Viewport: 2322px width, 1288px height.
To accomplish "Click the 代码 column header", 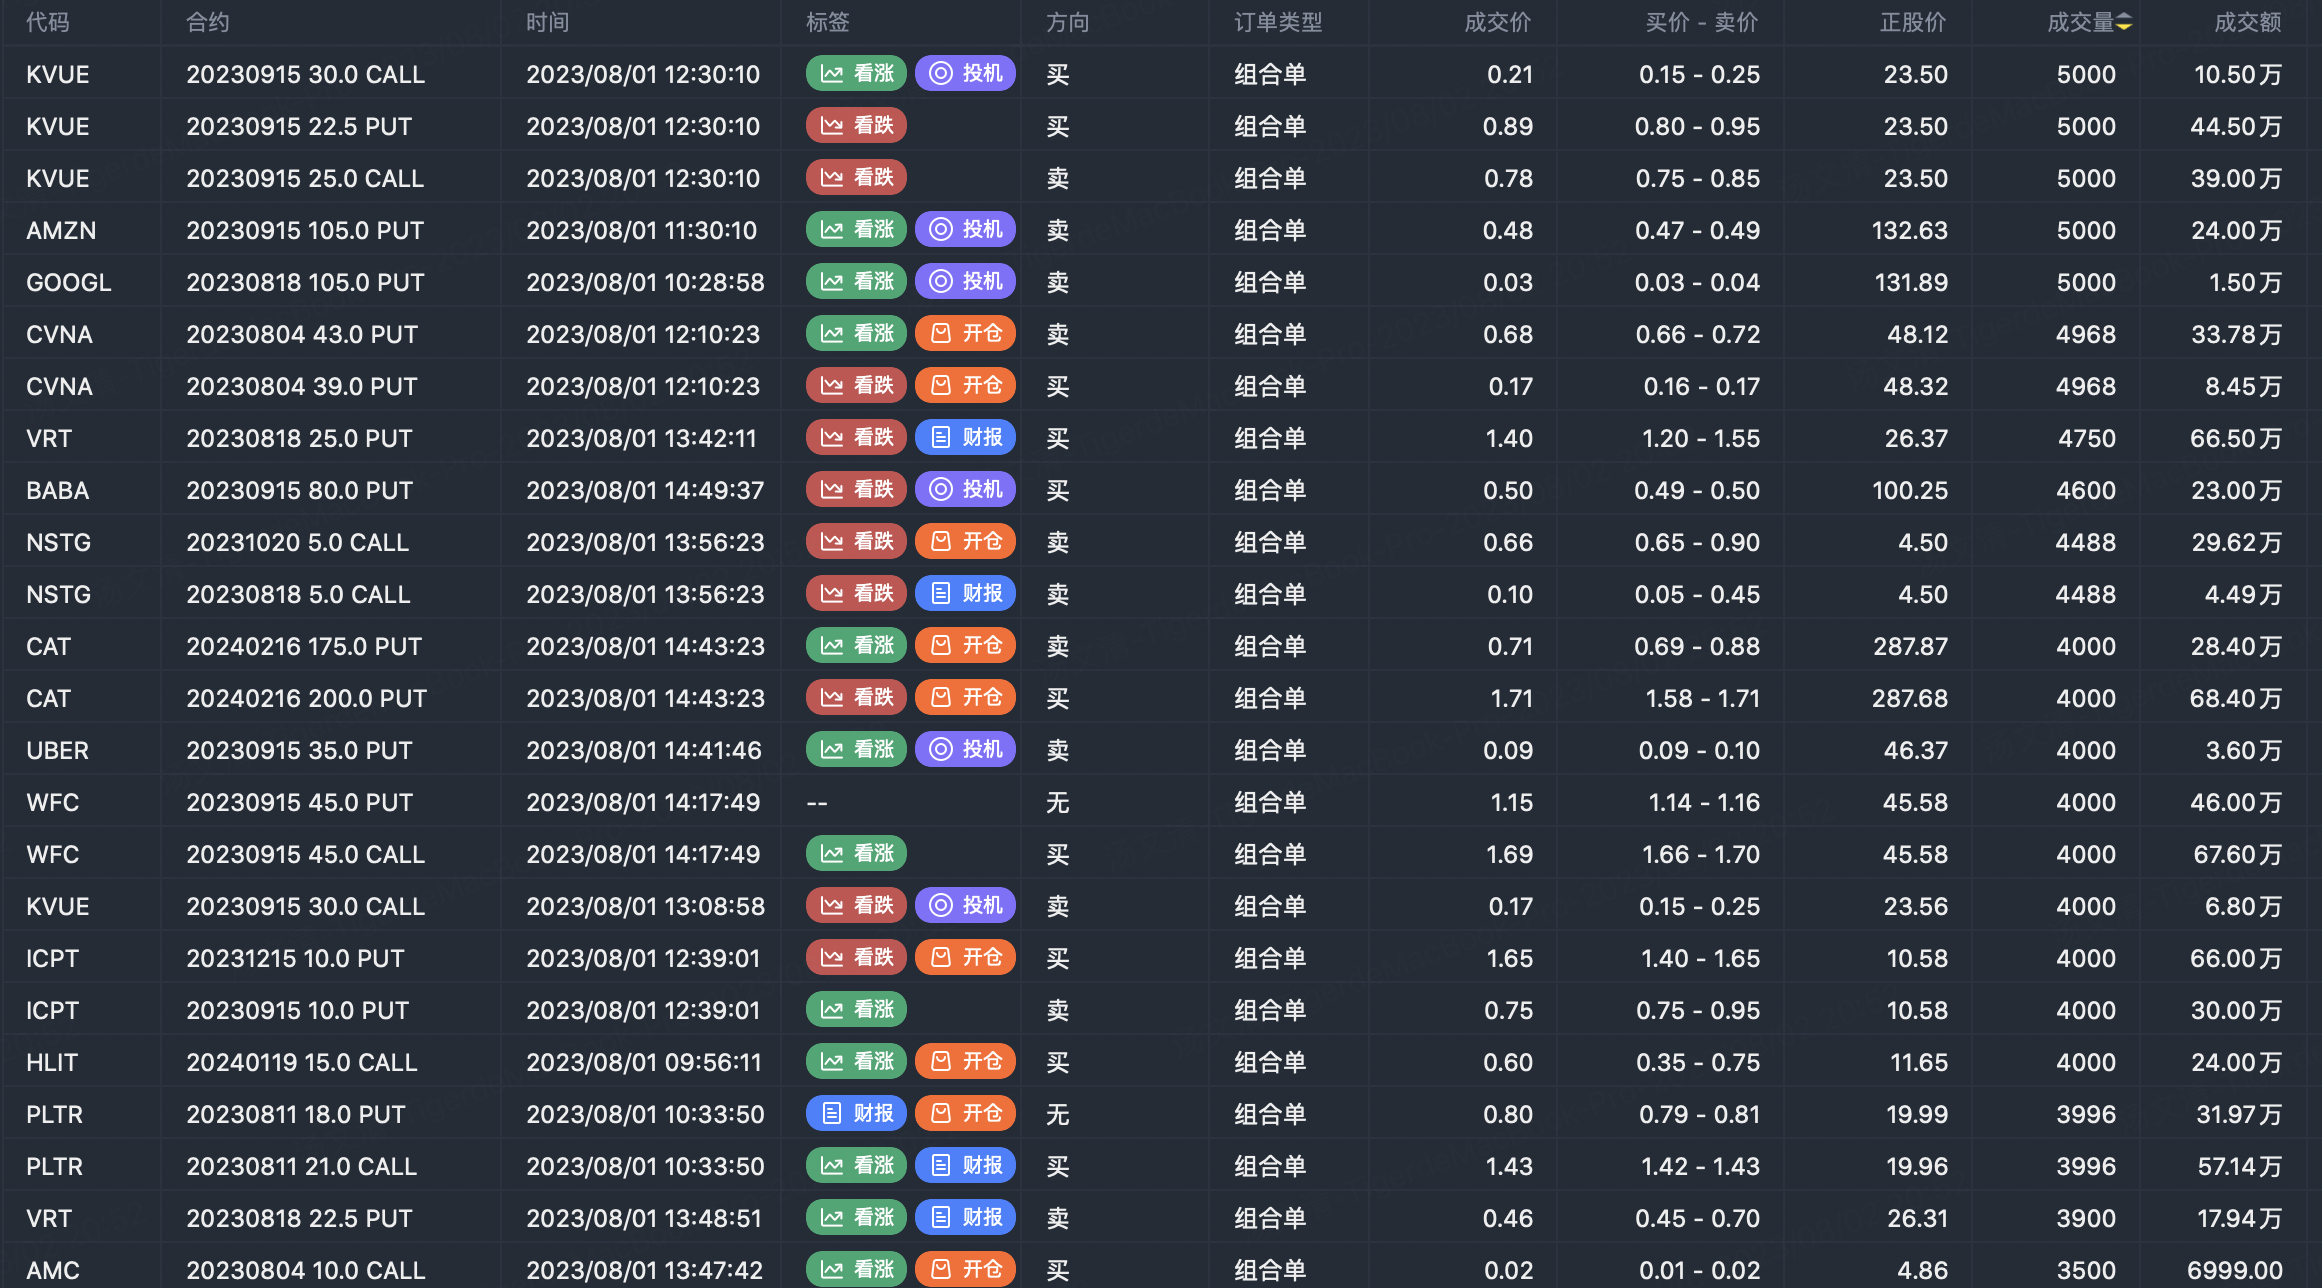I will pos(48,22).
